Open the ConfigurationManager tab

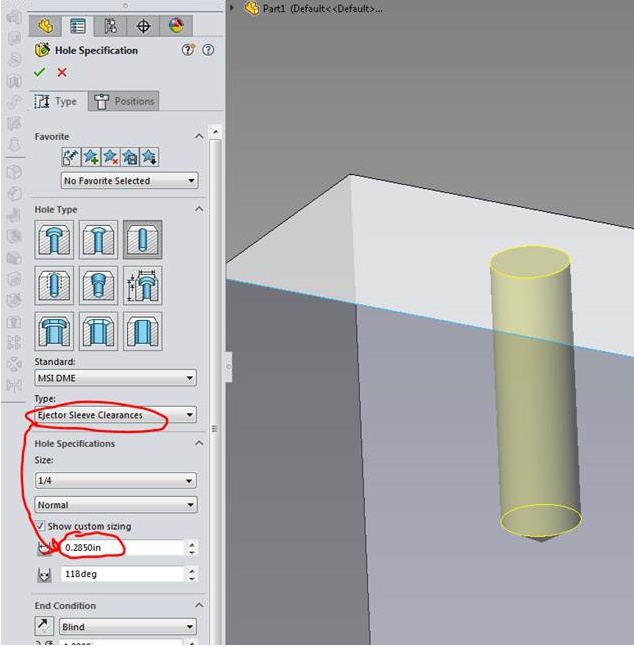[110, 26]
